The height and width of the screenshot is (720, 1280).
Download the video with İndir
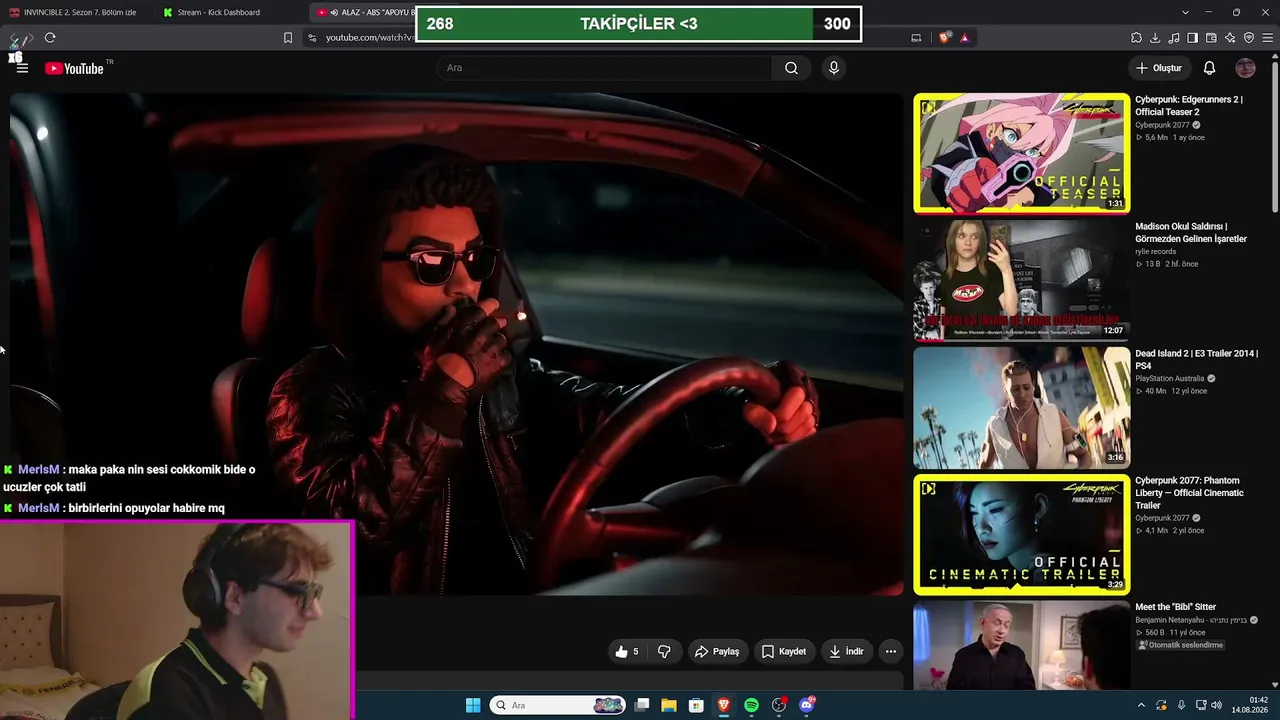(x=846, y=651)
